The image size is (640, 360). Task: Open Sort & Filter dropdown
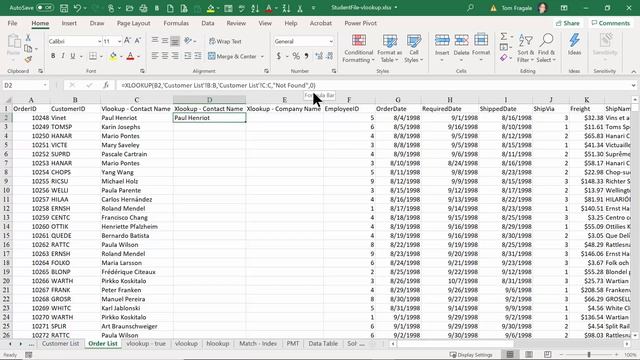525,48
